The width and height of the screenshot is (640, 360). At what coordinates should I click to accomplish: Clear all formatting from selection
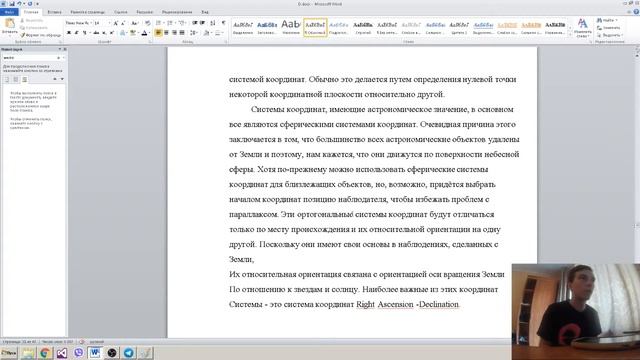(x=148, y=23)
